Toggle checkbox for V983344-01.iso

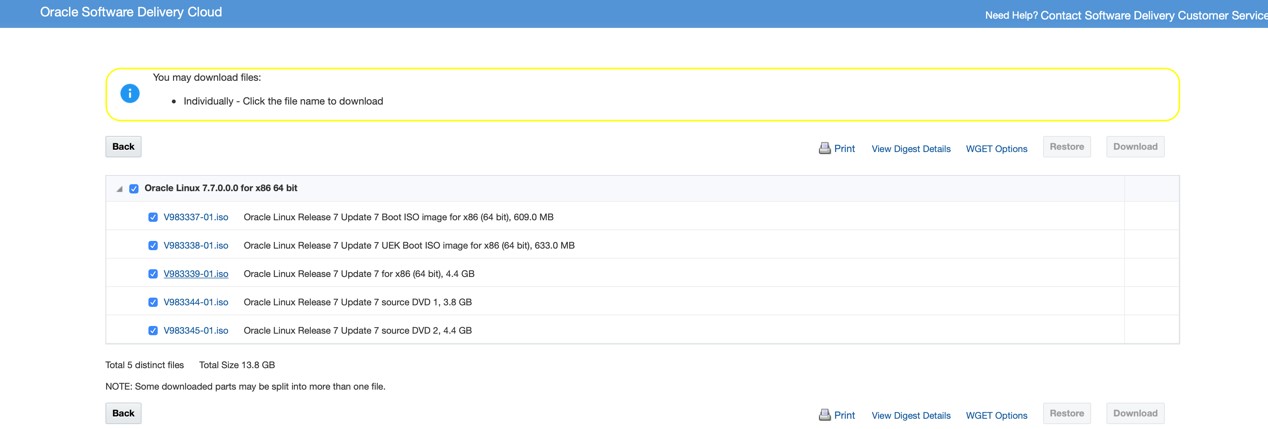click(x=153, y=302)
